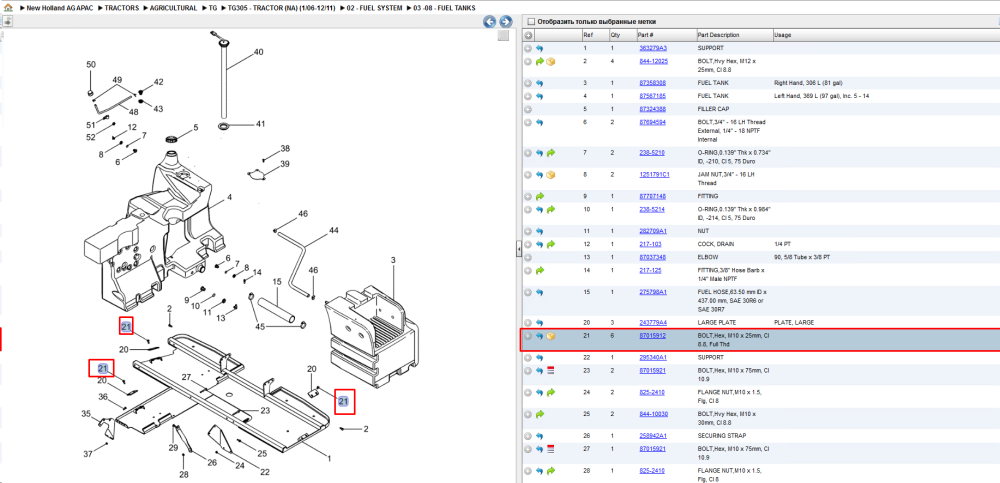This screenshot has height=483, width=1000.
Task: Click the package box icon for 844-12025
Action: (550, 61)
